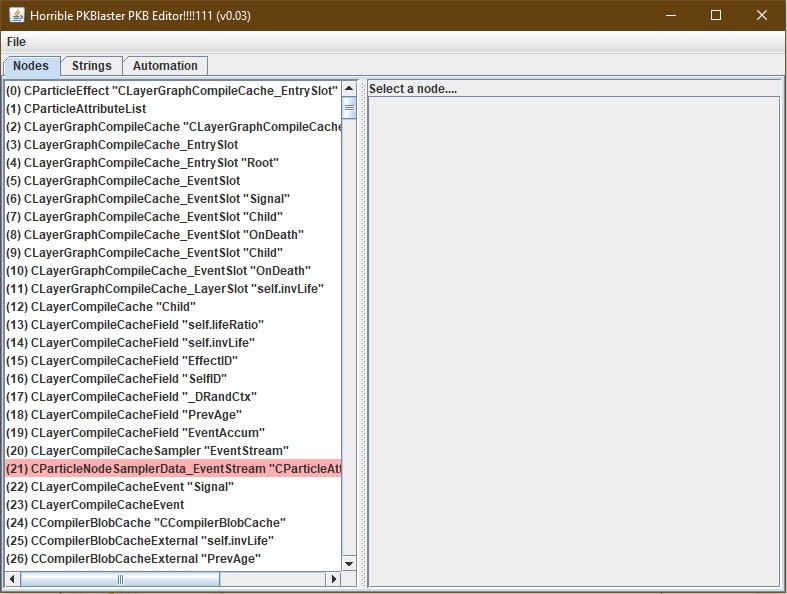This screenshot has width=787, height=594.
Task: Select node (17) field "_DRandCtx"
Action: [x=173, y=397]
